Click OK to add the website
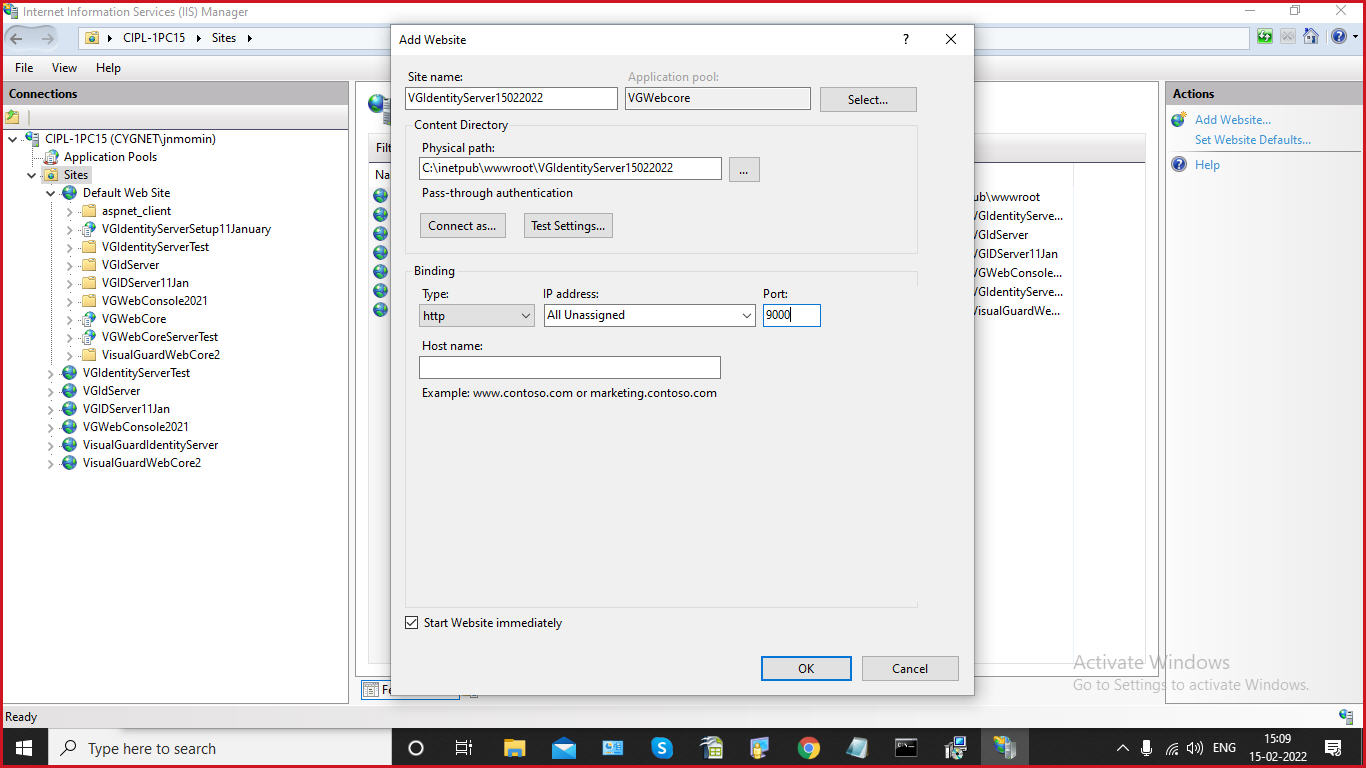 click(x=806, y=668)
